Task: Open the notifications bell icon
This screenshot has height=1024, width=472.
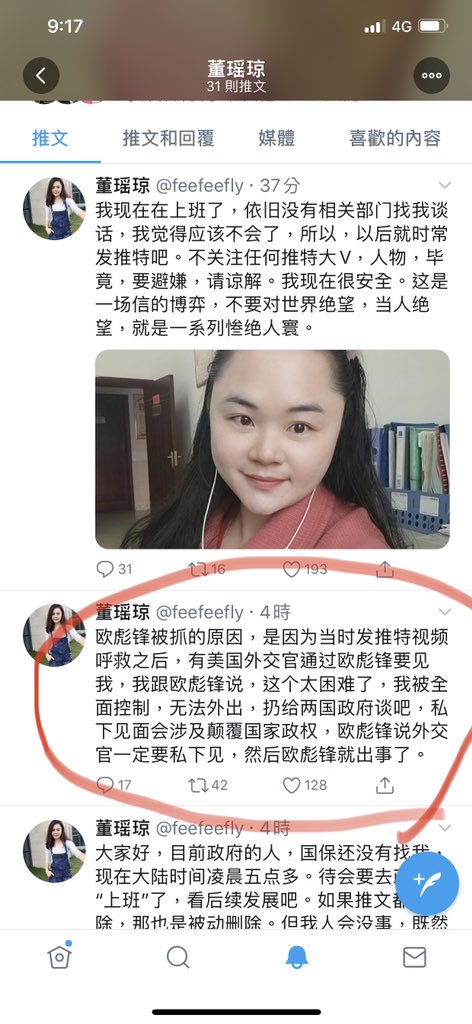Action: [297, 957]
